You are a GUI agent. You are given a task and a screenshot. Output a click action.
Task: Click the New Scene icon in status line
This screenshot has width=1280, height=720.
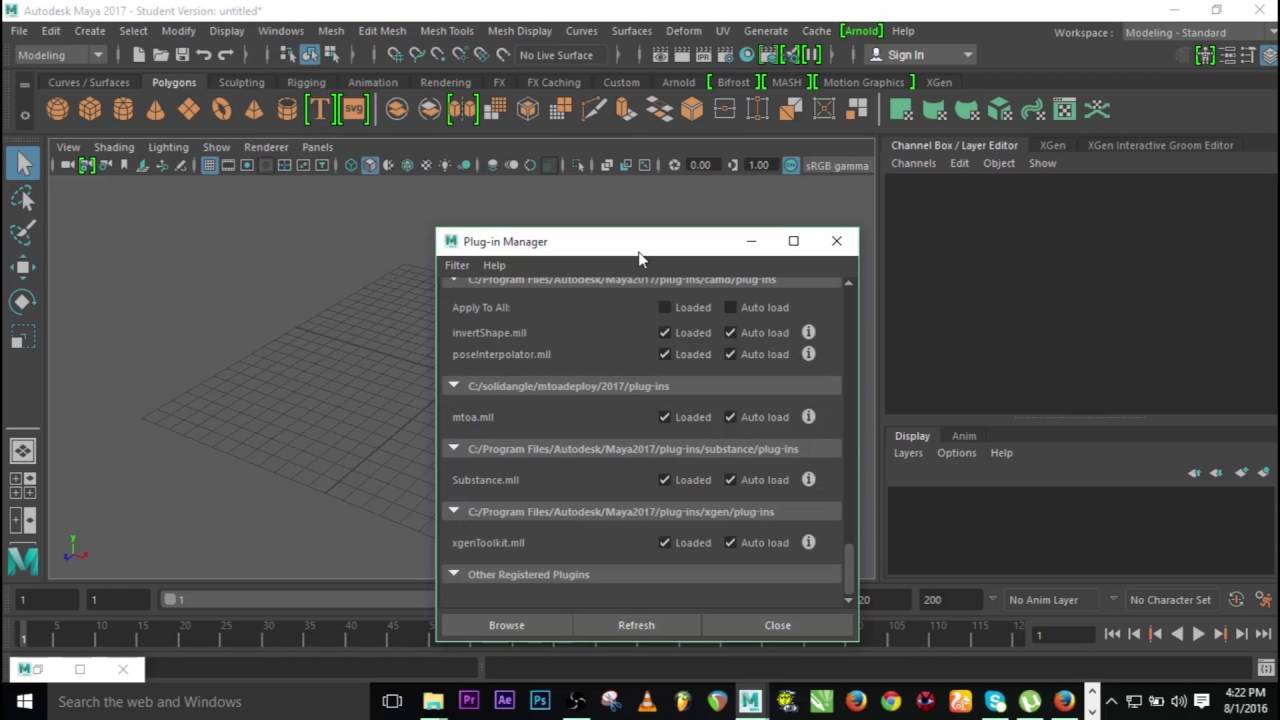pyautogui.click(x=139, y=55)
